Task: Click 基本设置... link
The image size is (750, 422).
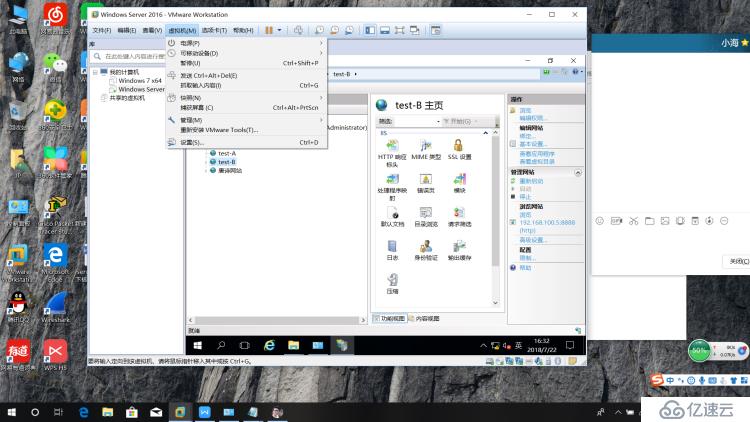Action: point(533,144)
